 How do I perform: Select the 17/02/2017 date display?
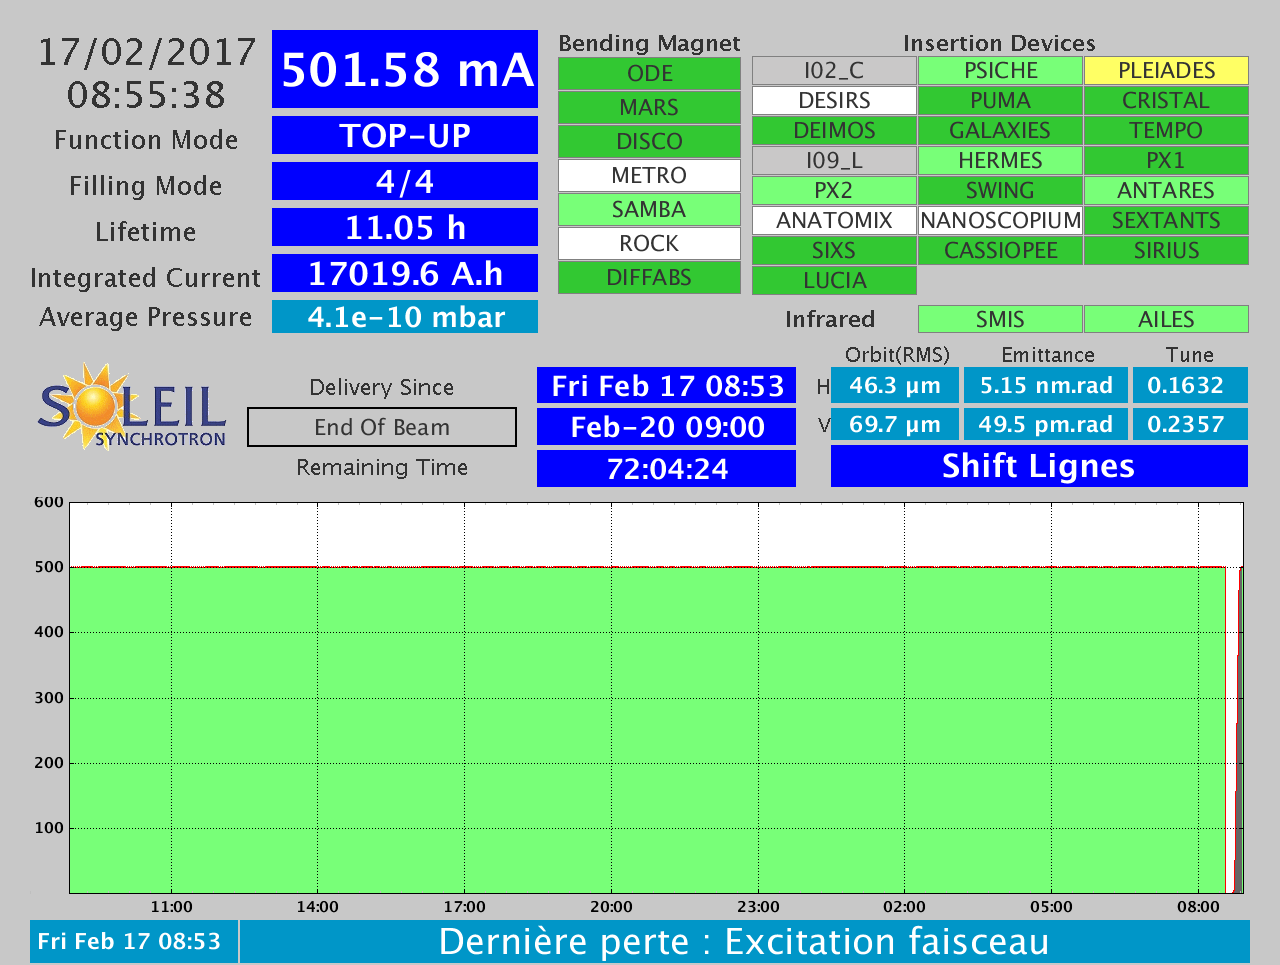pos(147,52)
